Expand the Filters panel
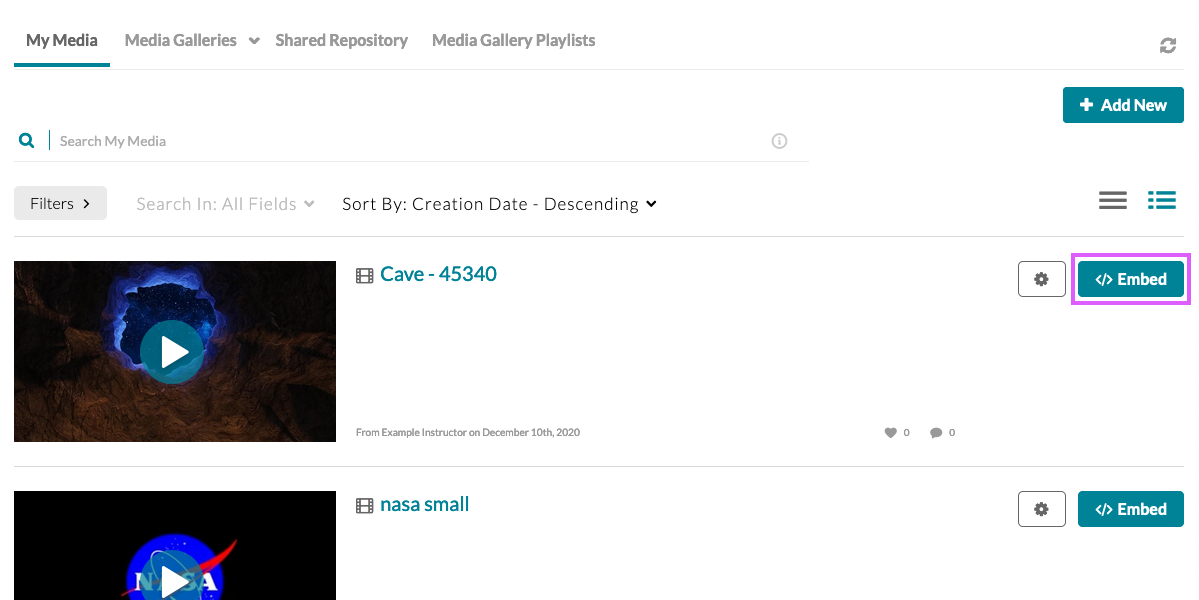Screen dimensions: 1199x600 pos(60,202)
